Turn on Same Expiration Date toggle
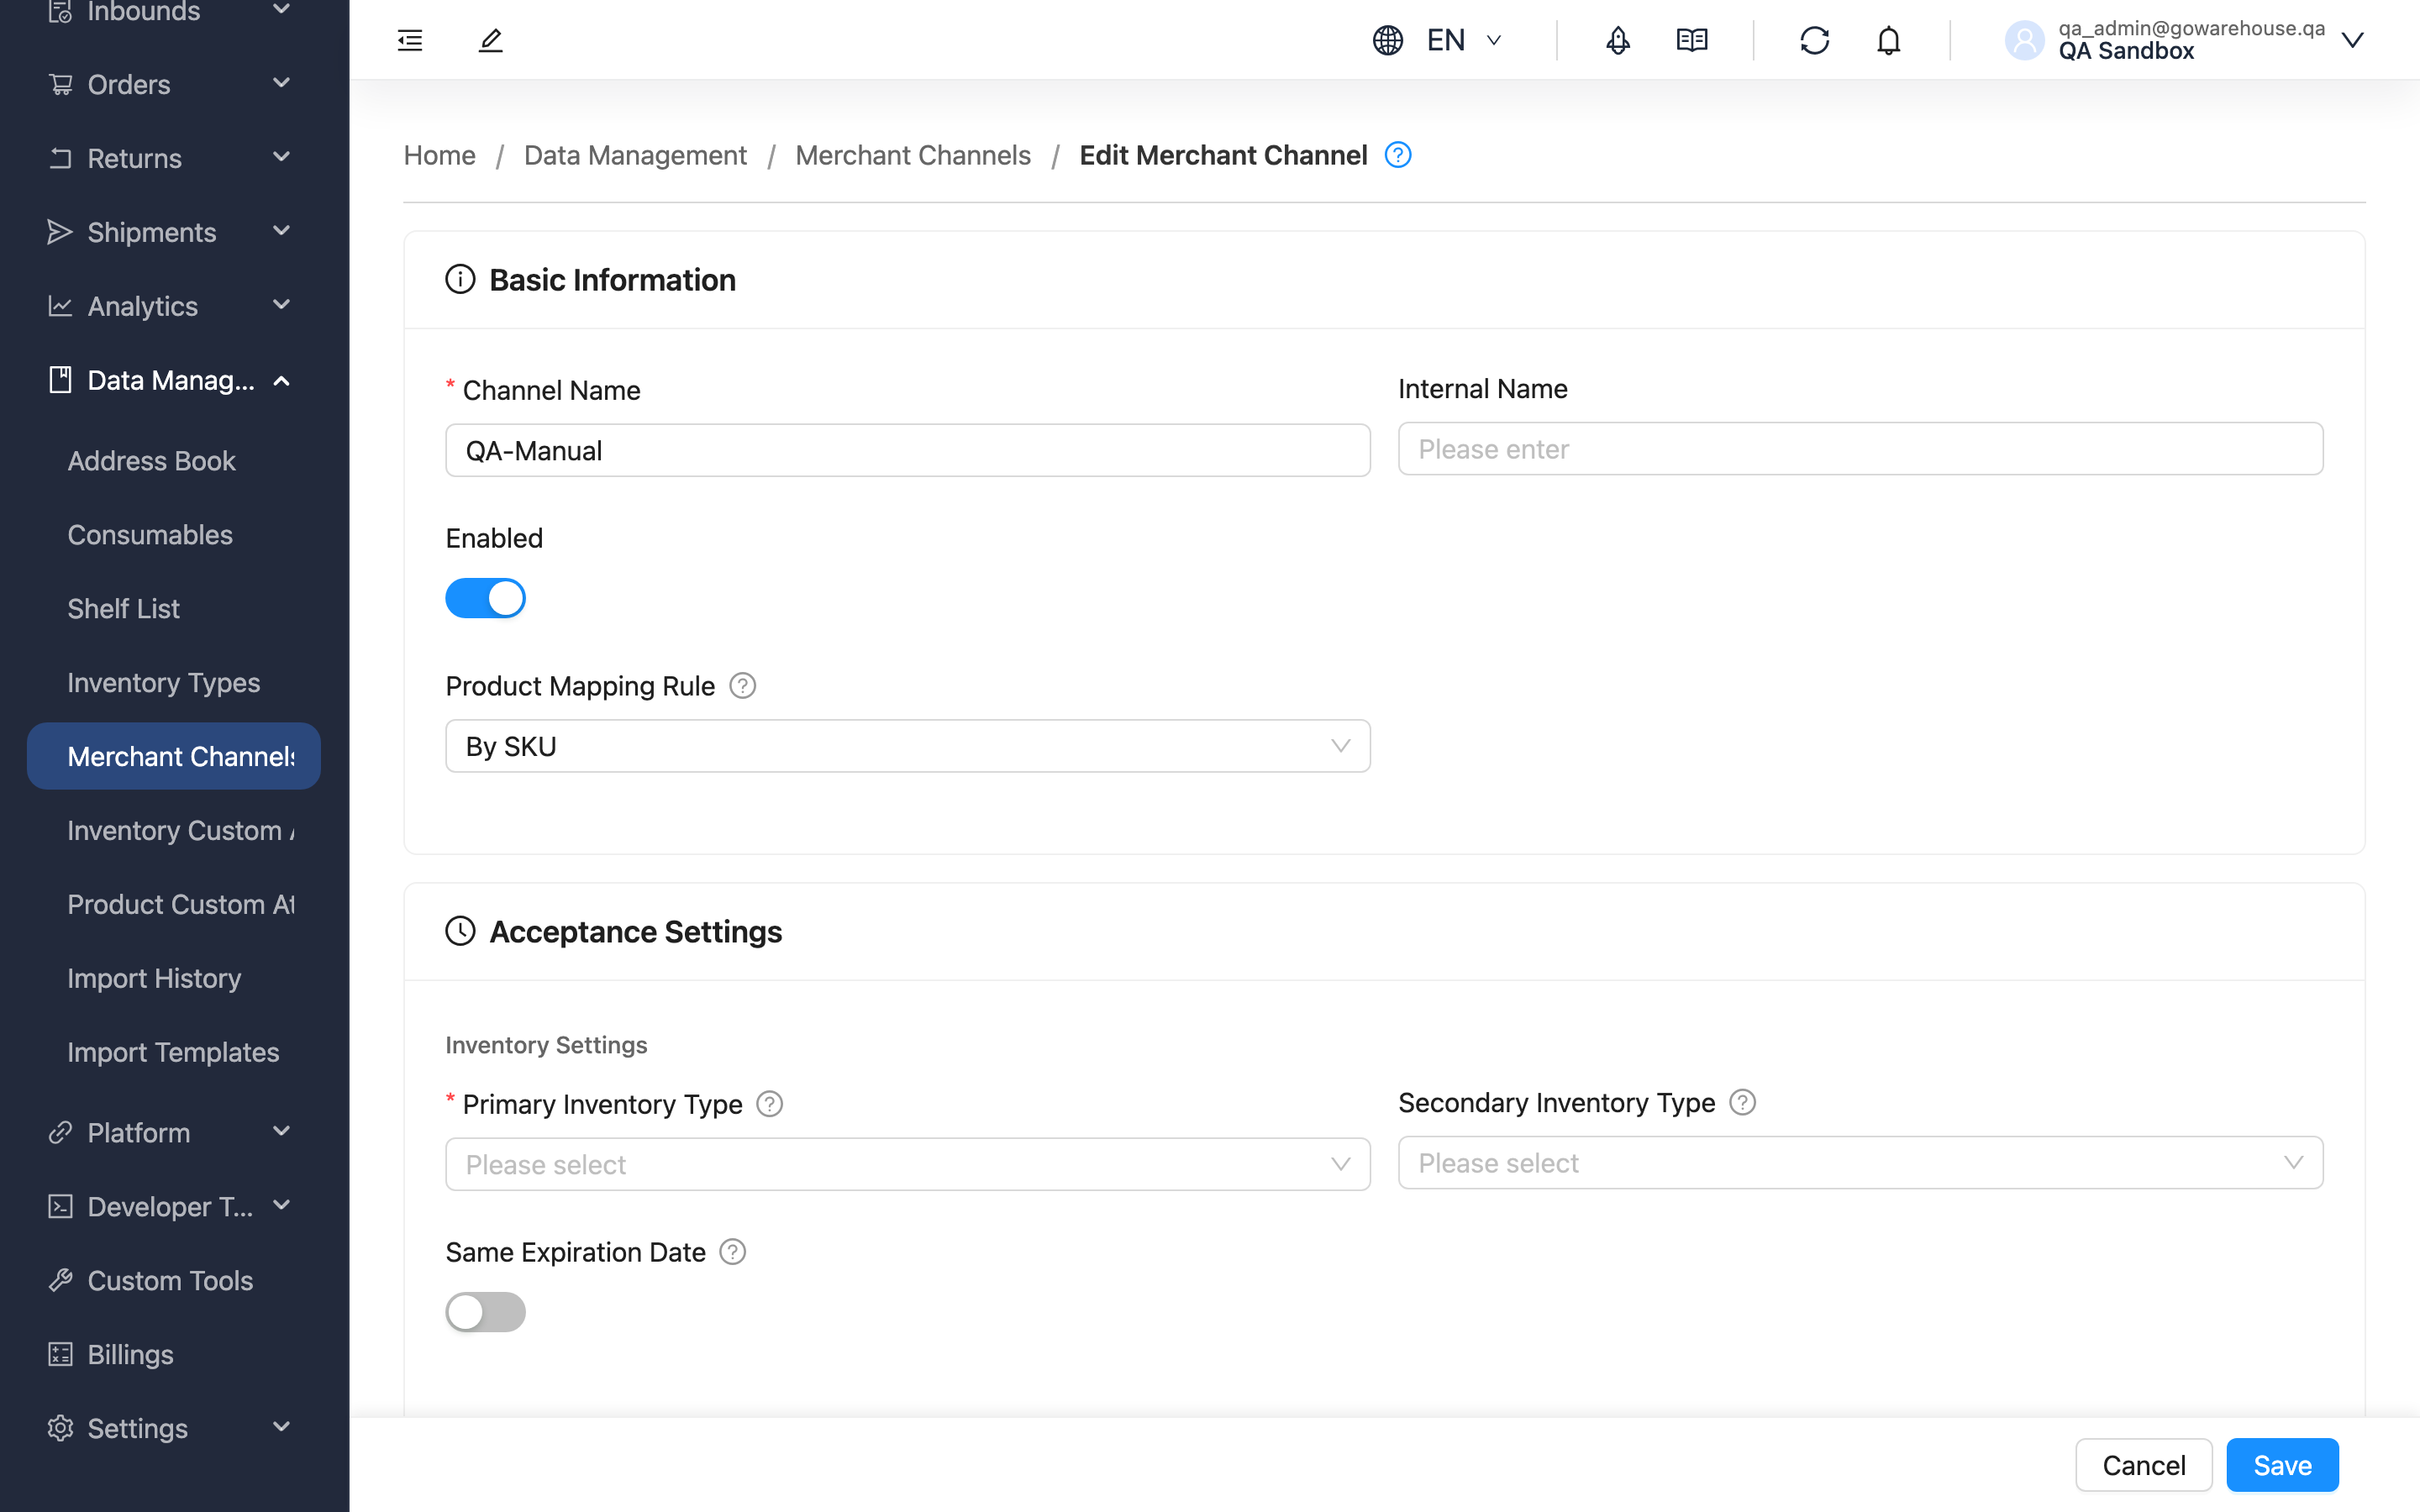 pos(485,1312)
